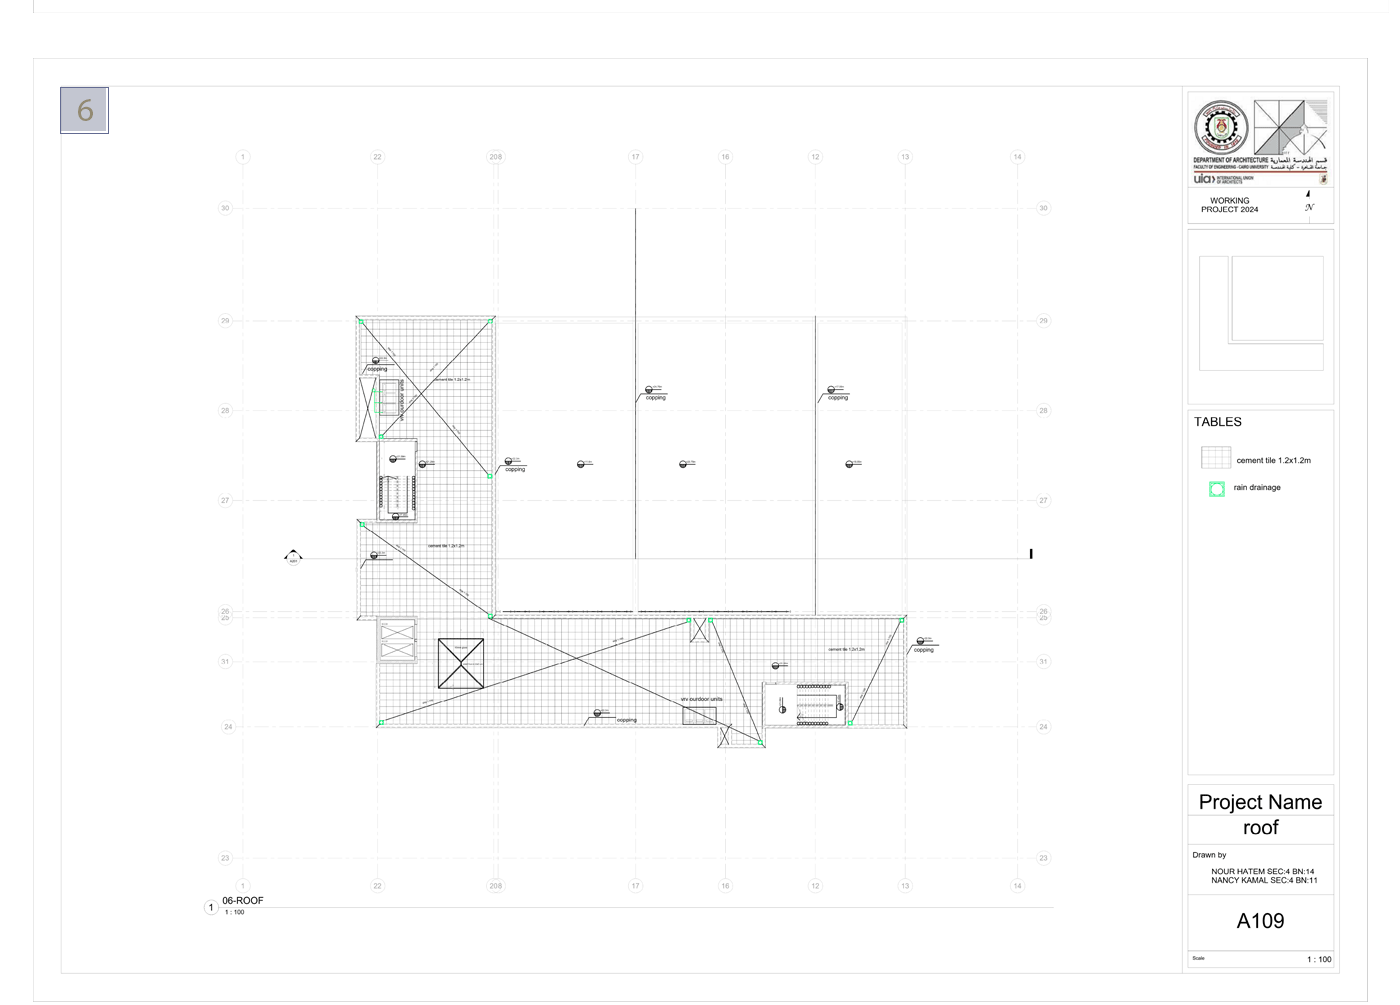Click grid bubble 23 on the right side

coord(1043,858)
